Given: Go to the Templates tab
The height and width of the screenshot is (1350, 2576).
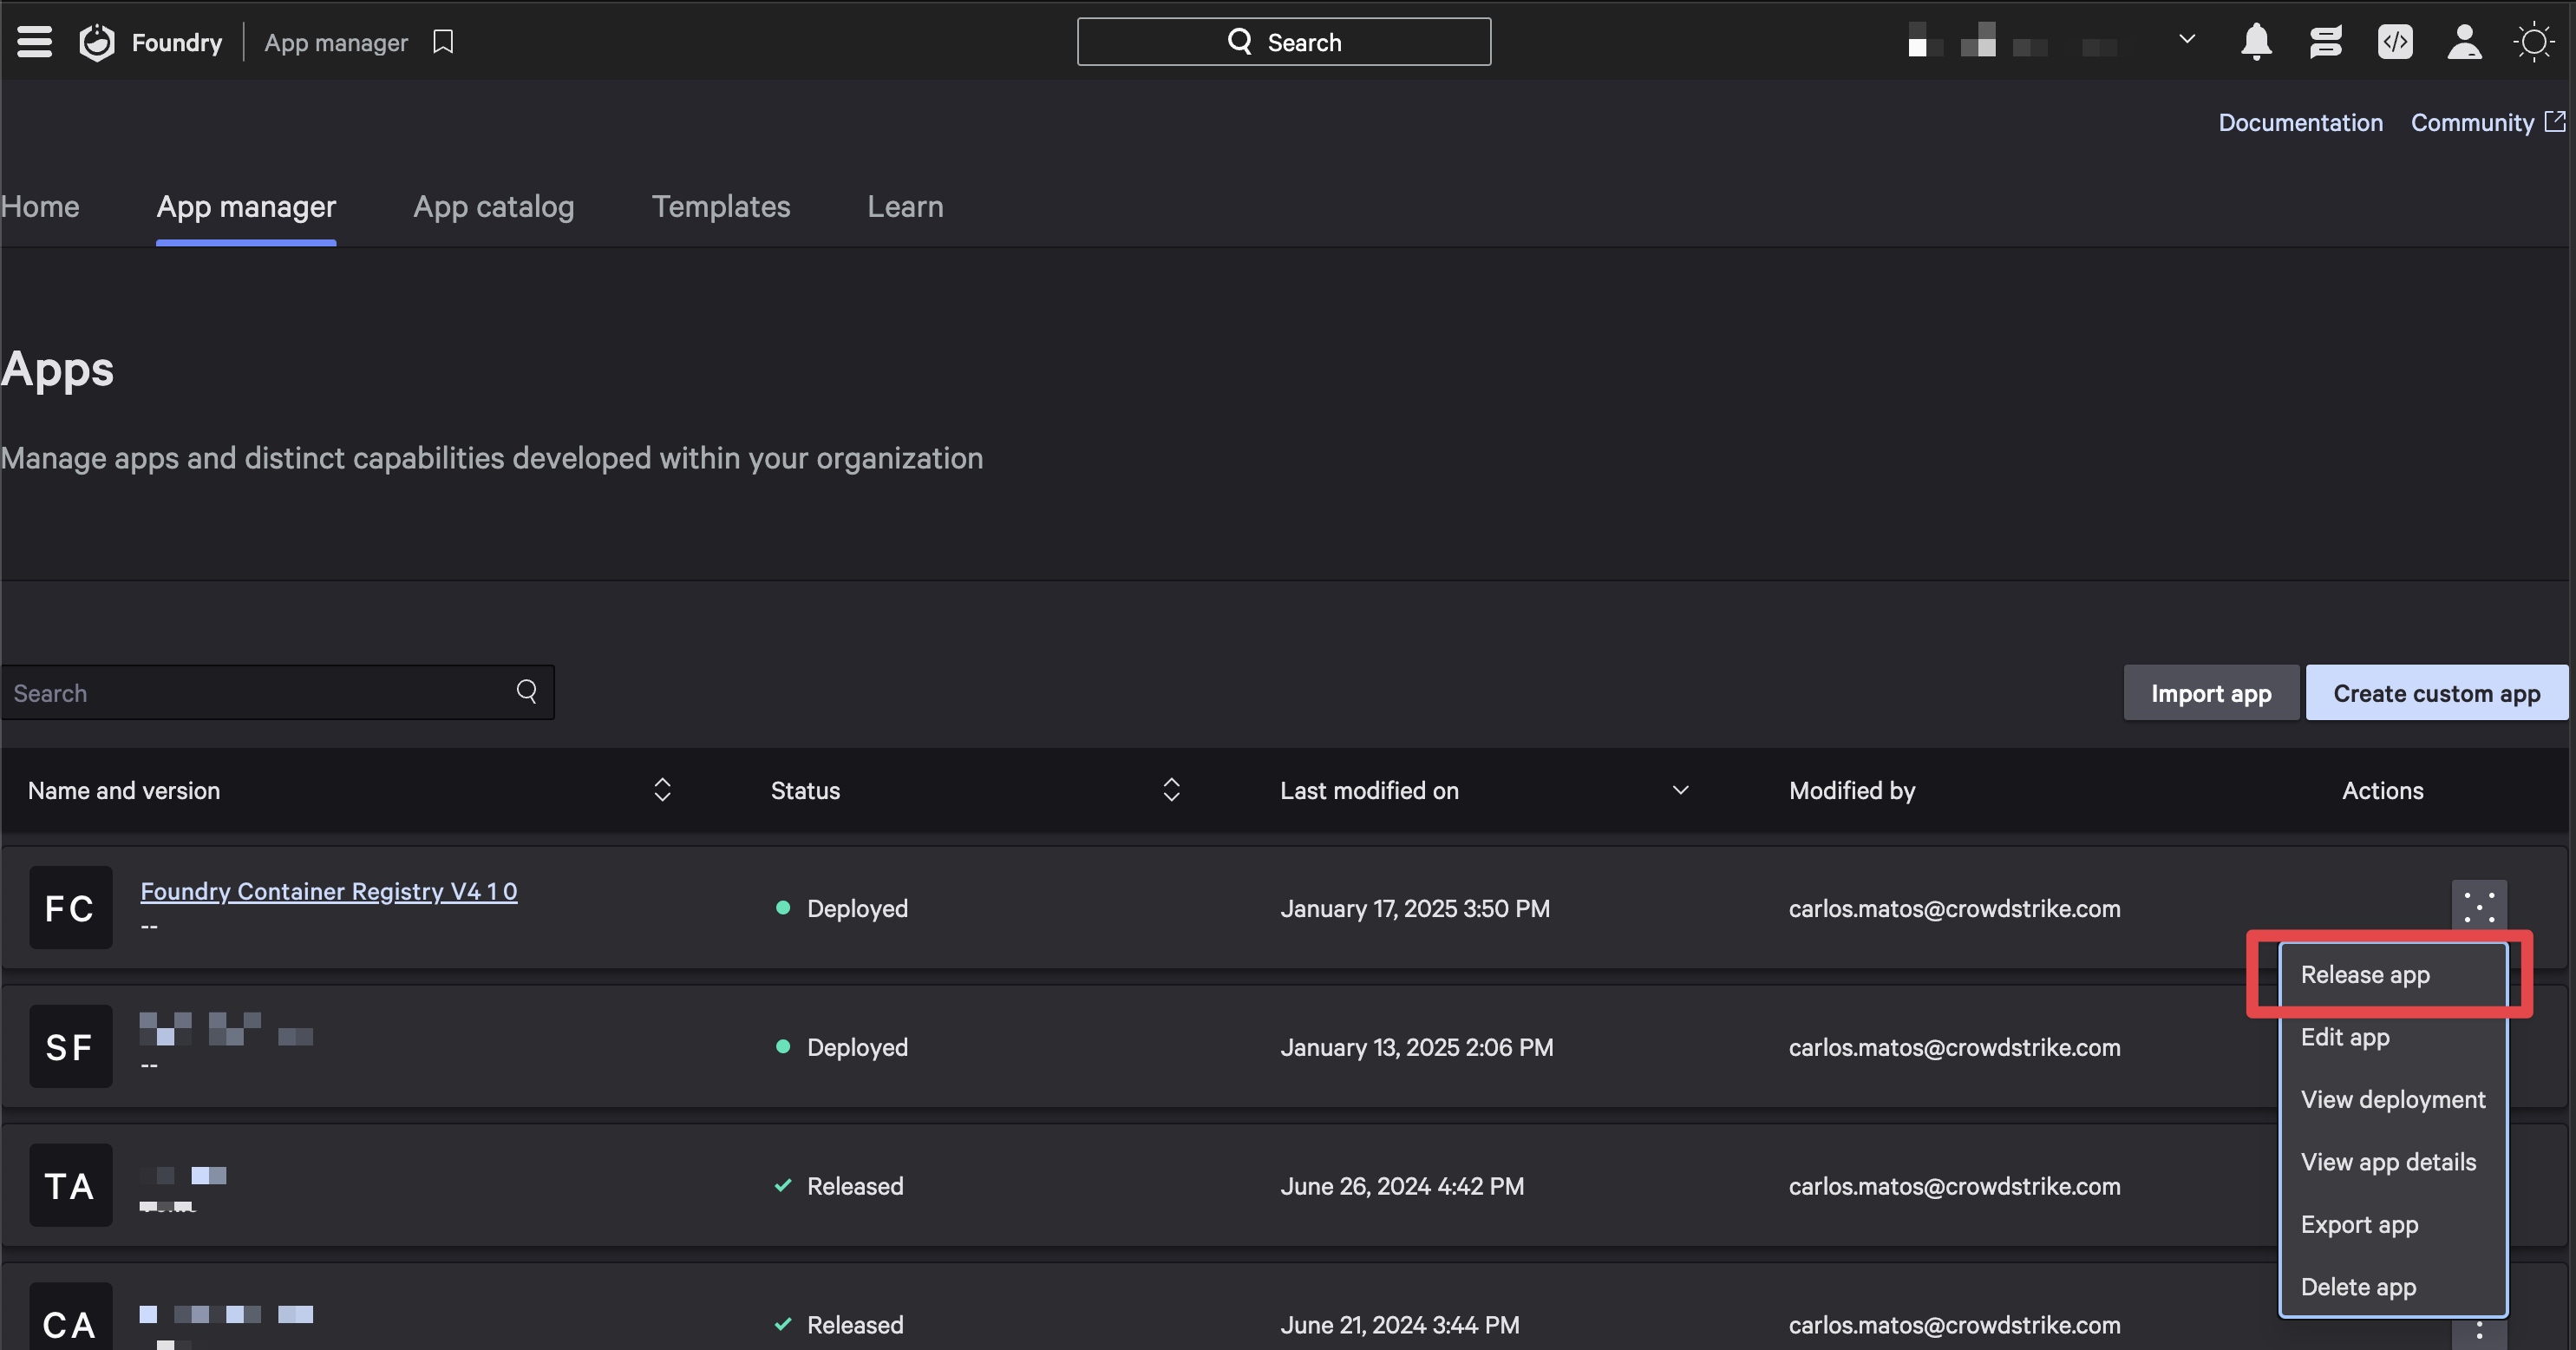Looking at the screenshot, I should pyautogui.click(x=721, y=206).
